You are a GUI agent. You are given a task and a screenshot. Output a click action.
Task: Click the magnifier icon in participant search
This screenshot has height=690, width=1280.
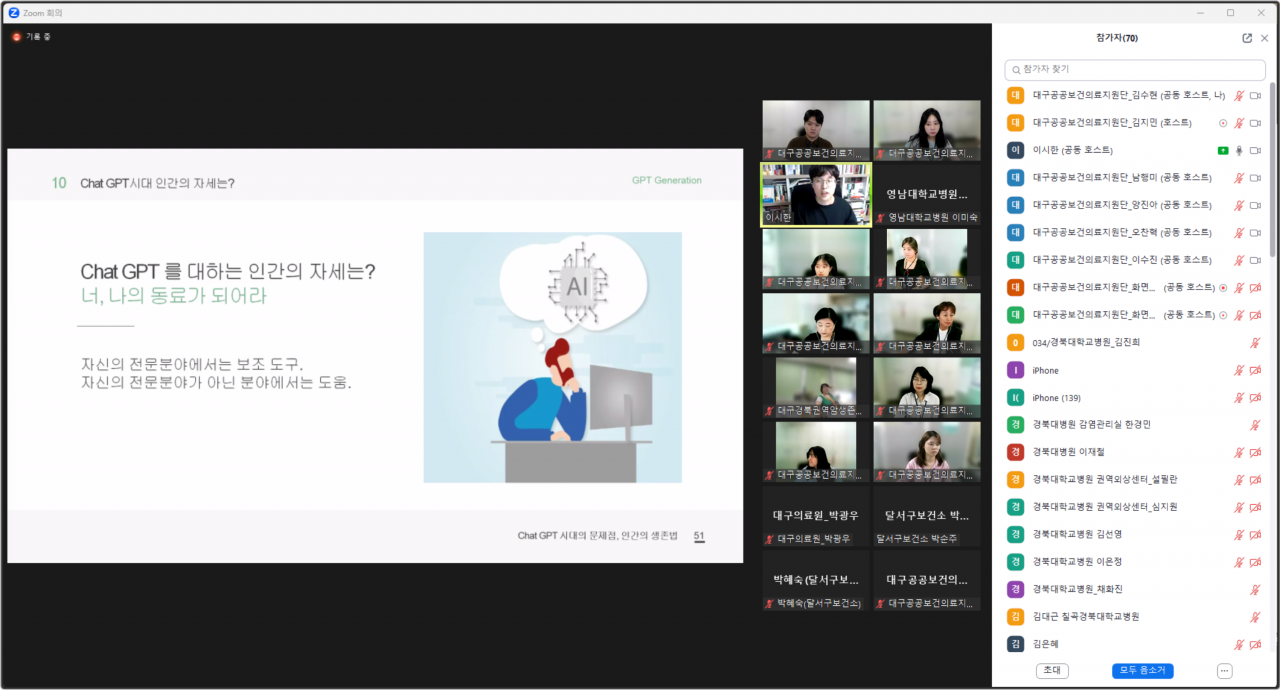1016,70
